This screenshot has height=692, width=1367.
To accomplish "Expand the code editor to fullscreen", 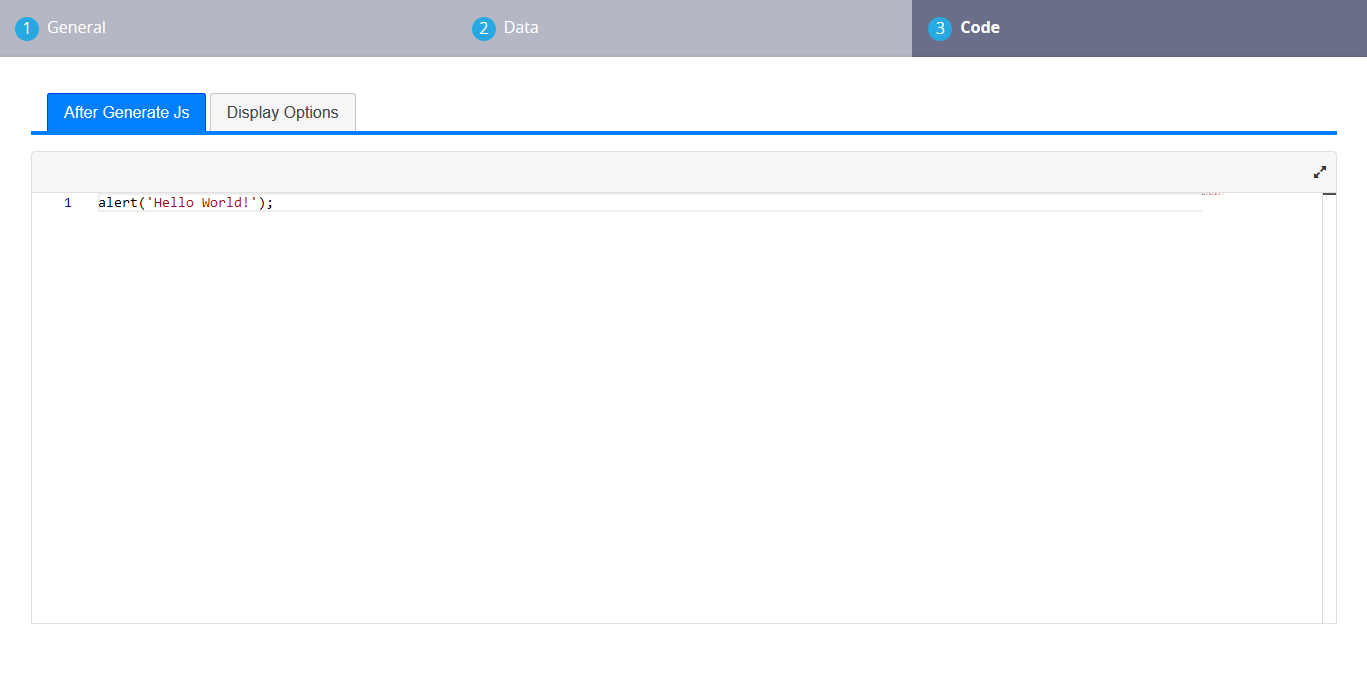I will pos(1319,172).
